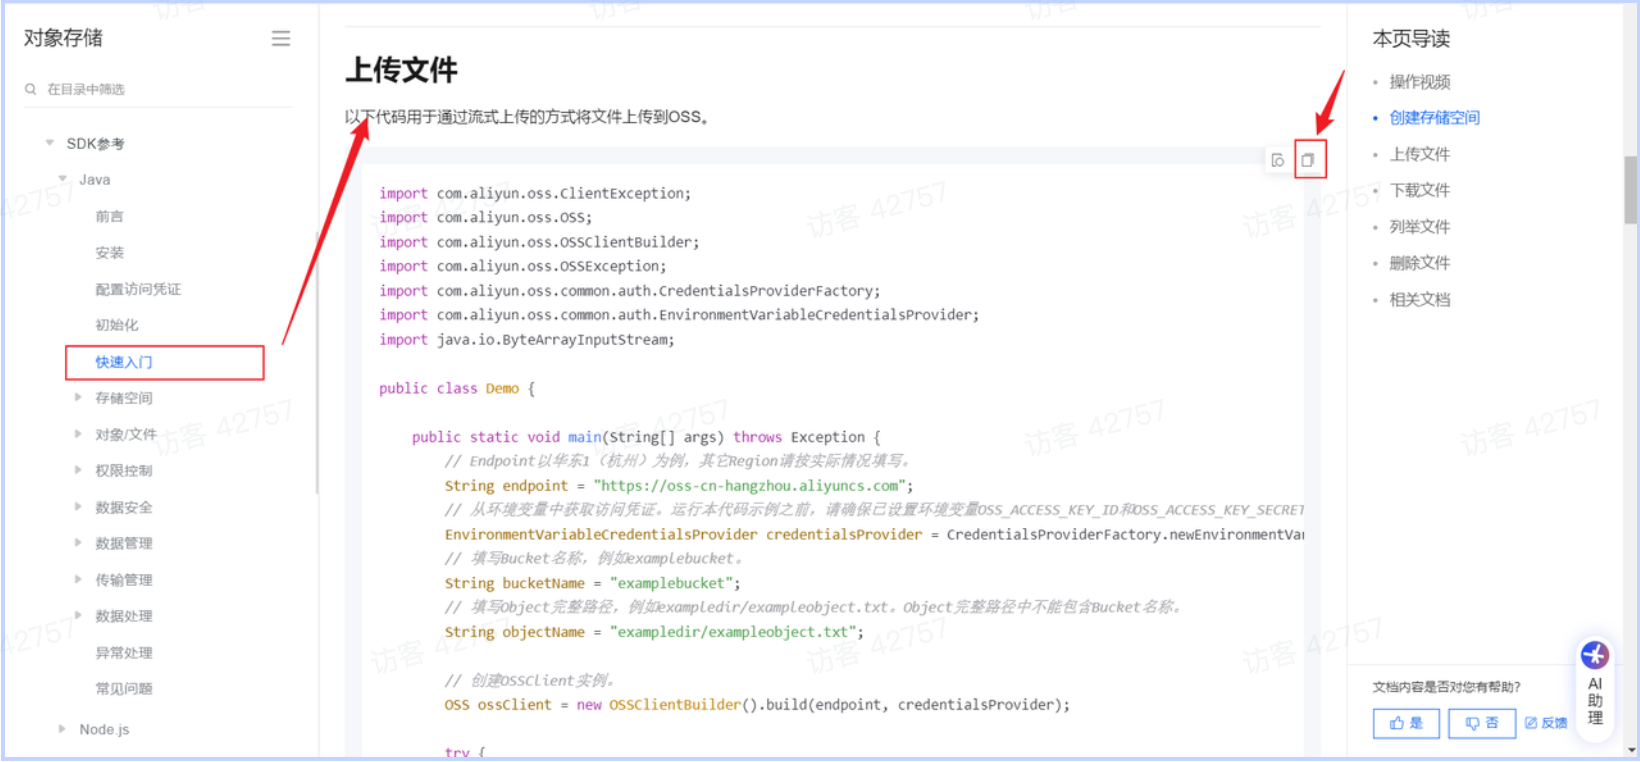Click the intro sentence about 流式上传
This screenshot has width=1640, height=762.
point(528,117)
